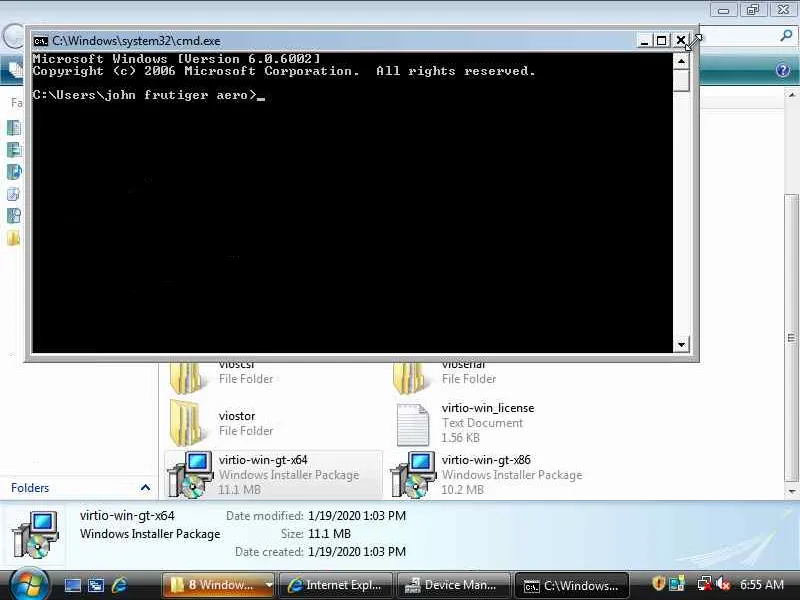800x600 pixels.
Task: Click the vioscsi folder icon
Action: click(x=187, y=378)
